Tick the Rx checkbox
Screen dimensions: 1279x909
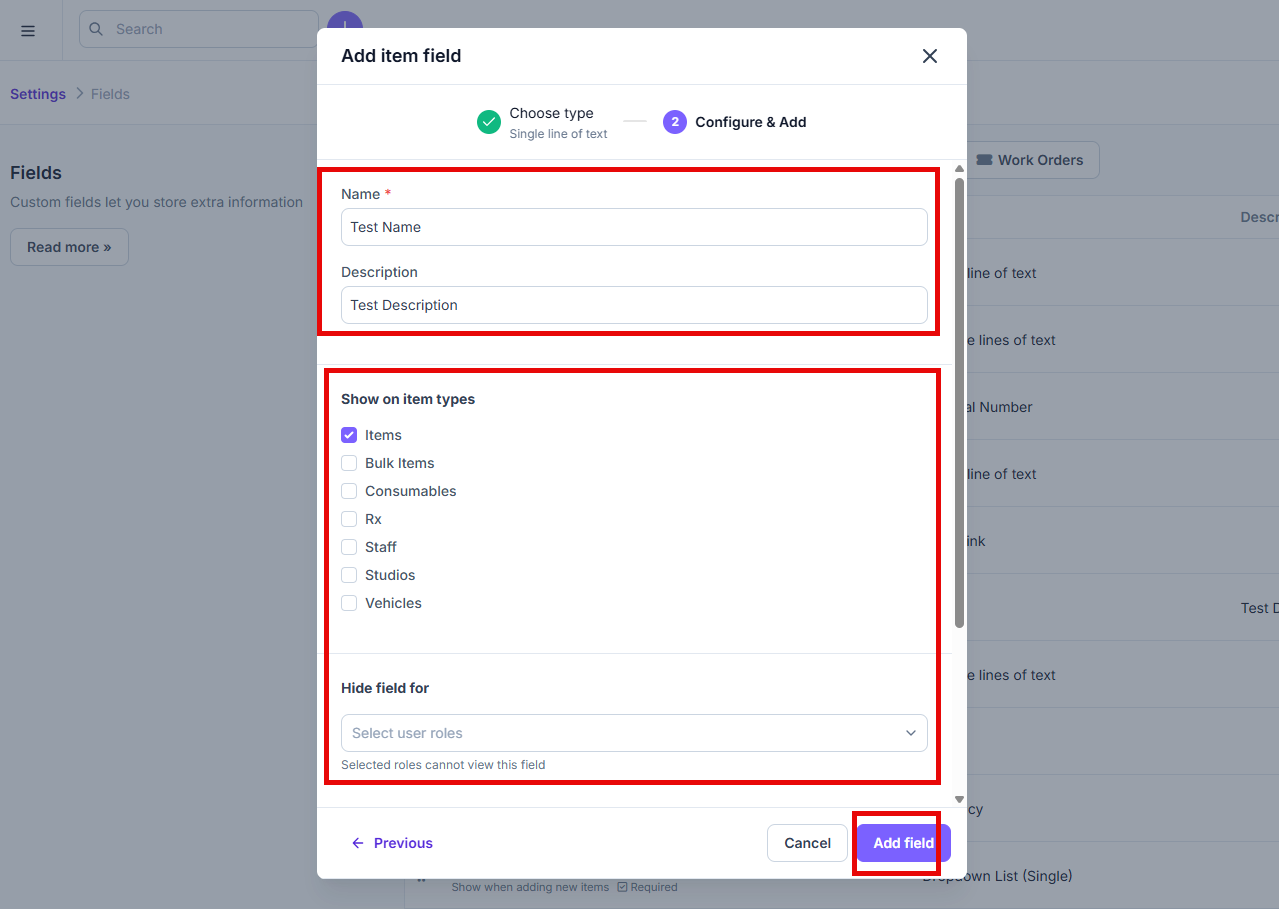coord(349,519)
